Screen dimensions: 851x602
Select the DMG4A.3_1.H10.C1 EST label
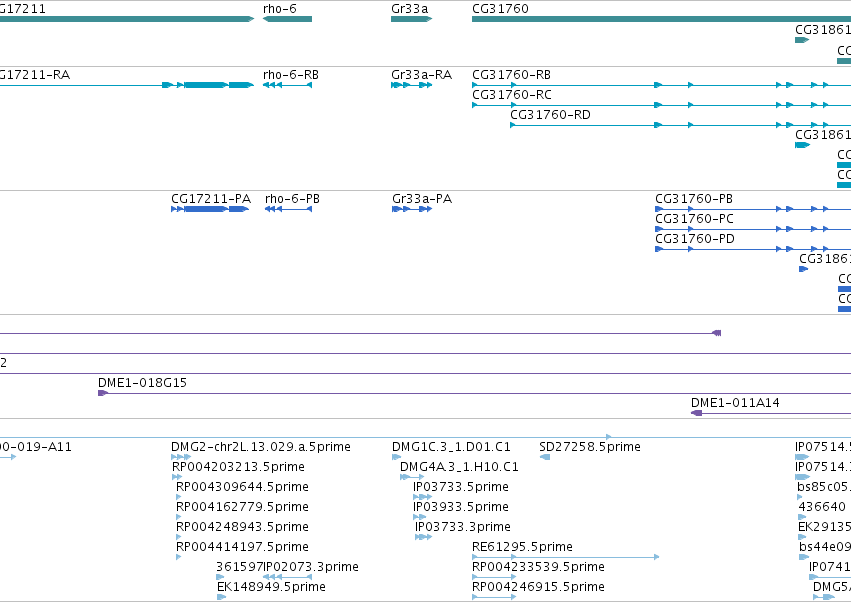coord(459,467)
